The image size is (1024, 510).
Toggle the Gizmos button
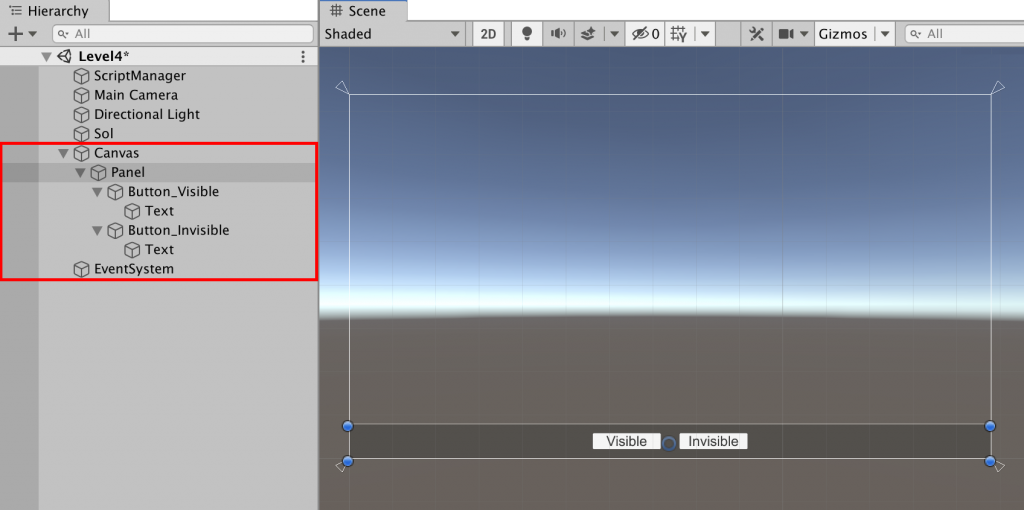843,34
